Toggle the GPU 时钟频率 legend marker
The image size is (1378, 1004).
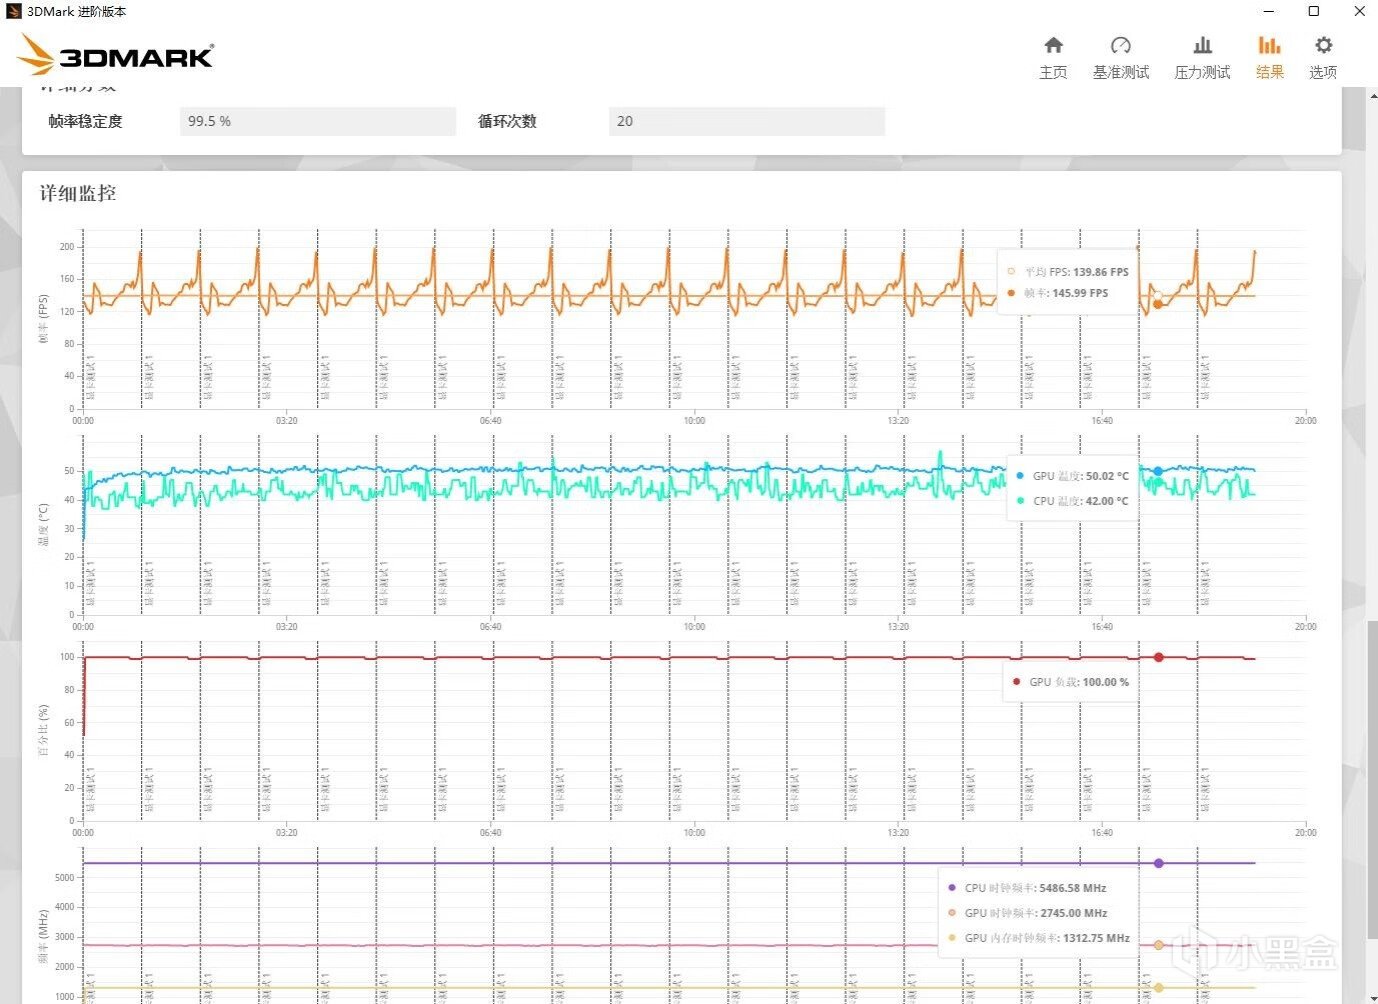coord(951,913)
